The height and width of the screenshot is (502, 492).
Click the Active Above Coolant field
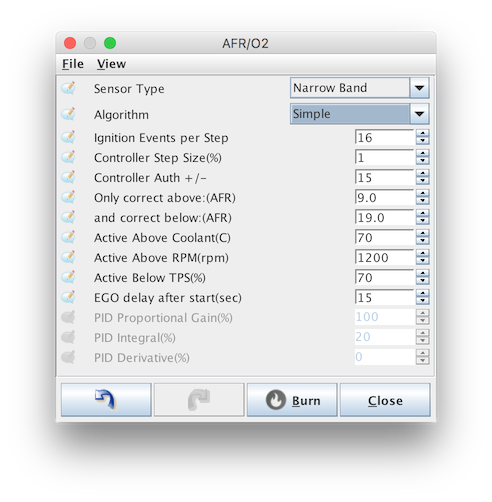point(385,237)
